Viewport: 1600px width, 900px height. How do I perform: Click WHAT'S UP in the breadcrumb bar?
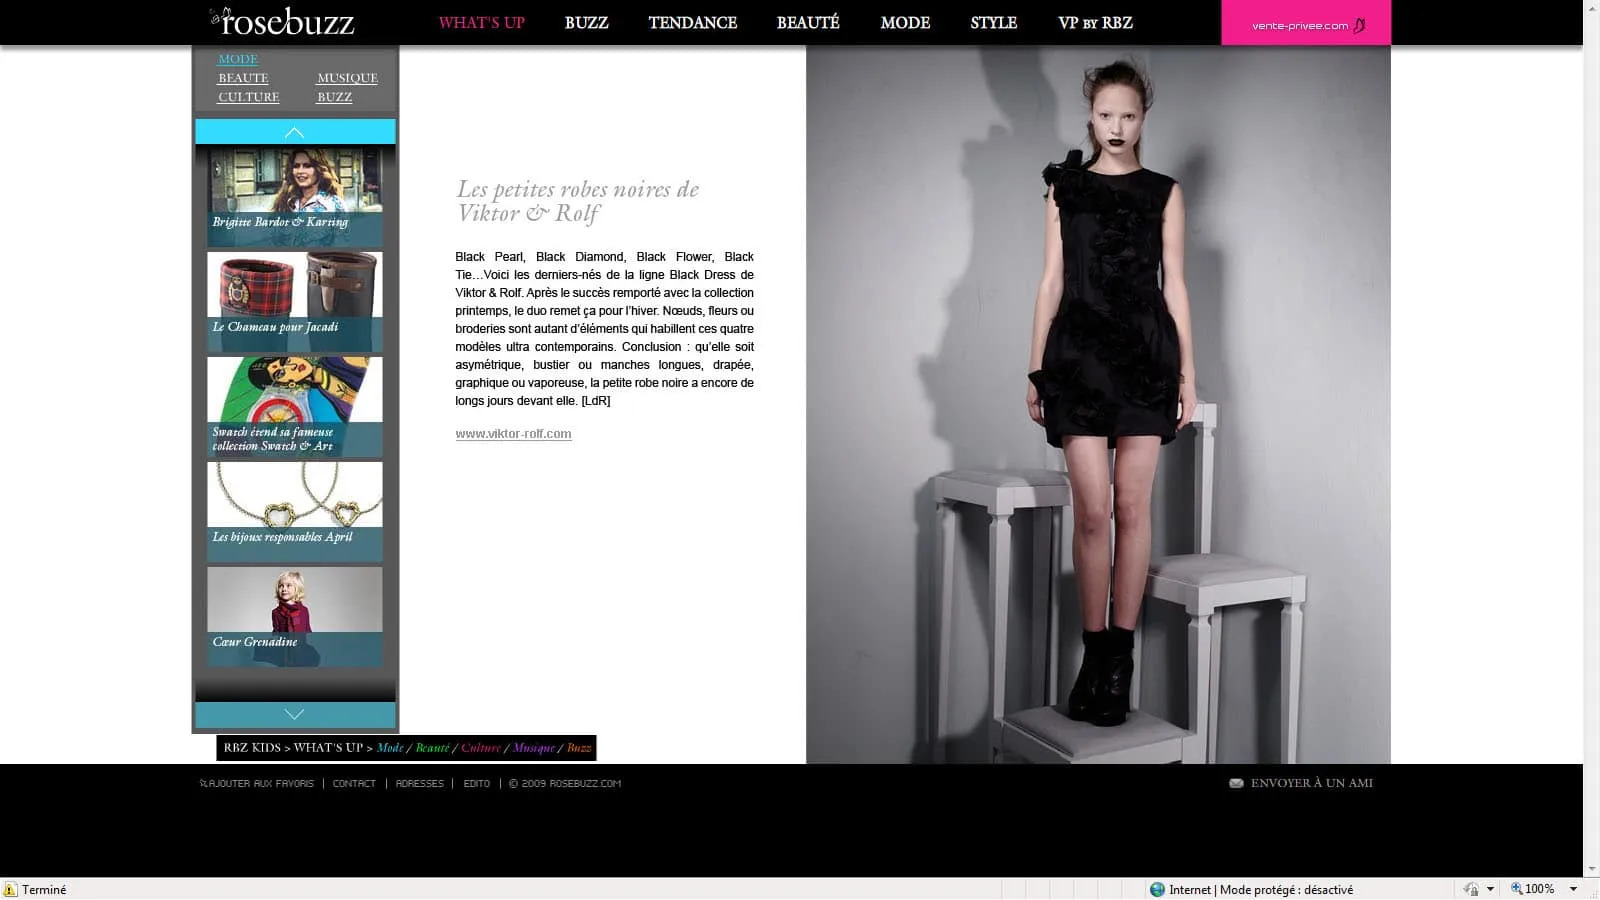click(x=328, y=748)
